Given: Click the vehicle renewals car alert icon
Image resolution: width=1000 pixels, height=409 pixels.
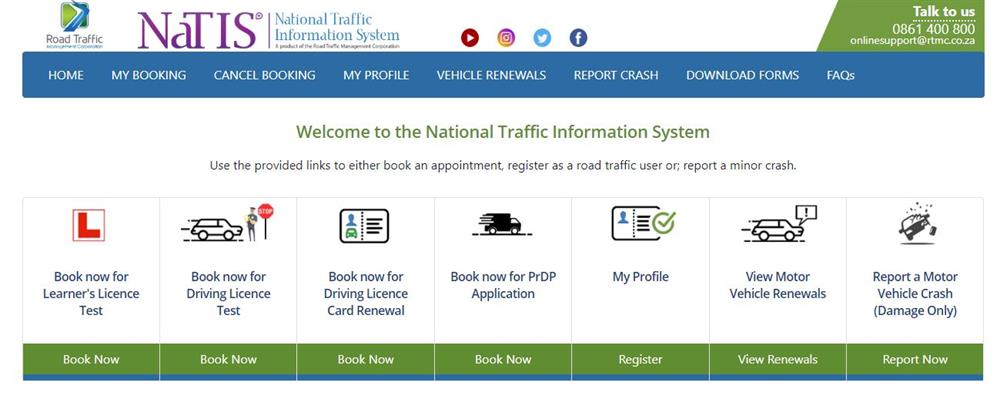Looking at the screenshot, I should click(779, 223).
